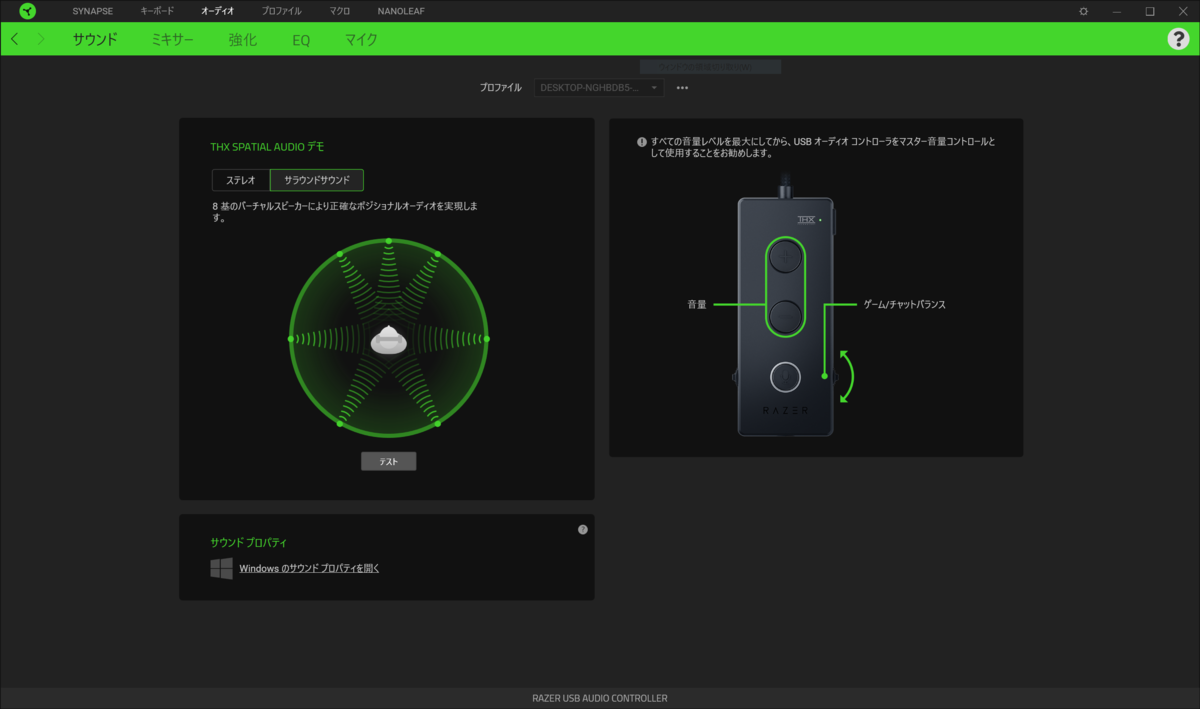Click the left virtual speaker dot

[291, 339]
